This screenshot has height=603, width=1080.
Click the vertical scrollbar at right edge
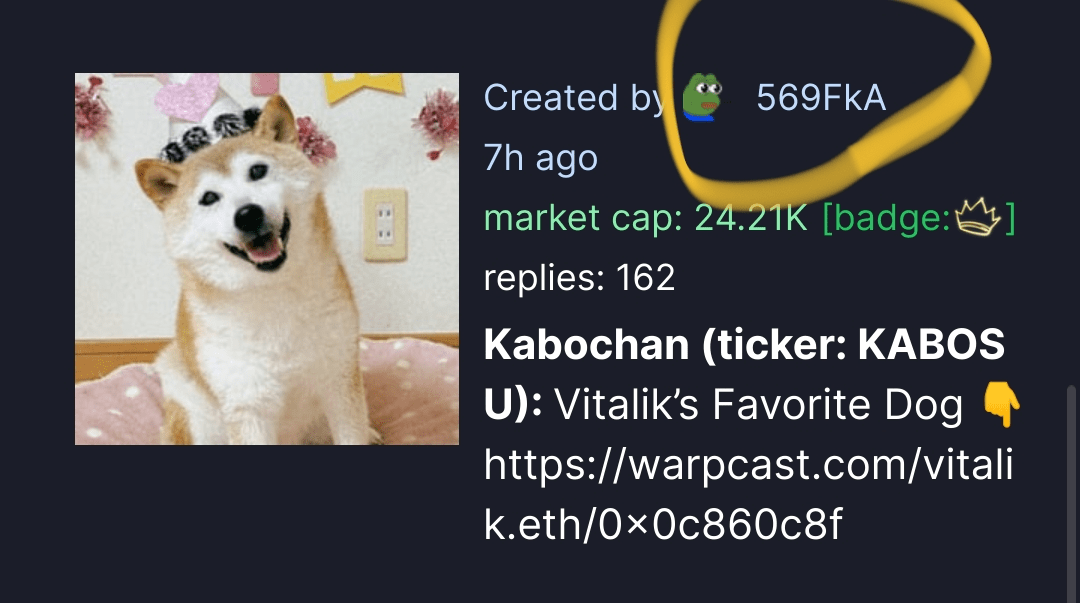click(x=1072, y=492)
